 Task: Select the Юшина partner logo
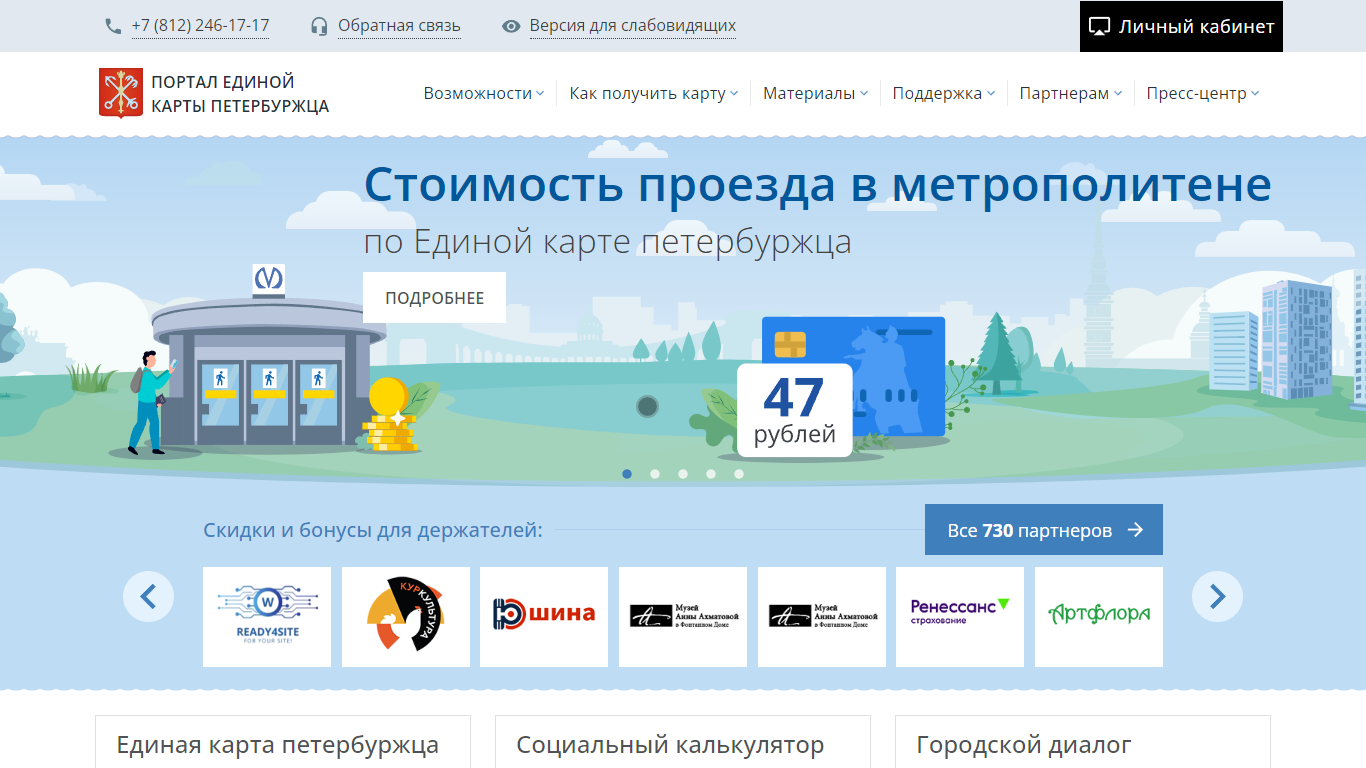point(544,617)
